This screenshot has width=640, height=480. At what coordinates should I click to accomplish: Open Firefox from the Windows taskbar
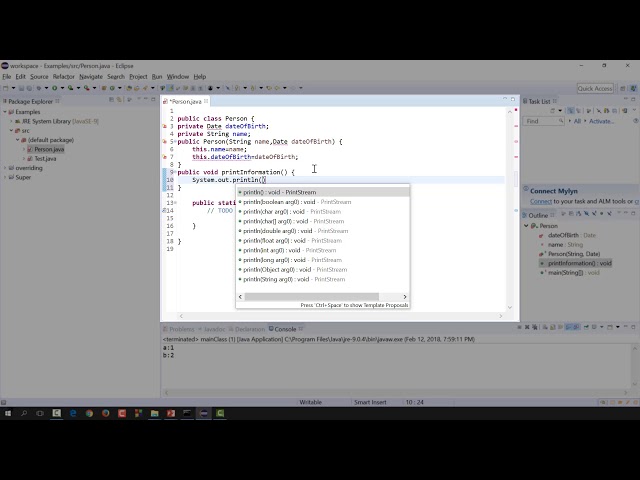105,413
